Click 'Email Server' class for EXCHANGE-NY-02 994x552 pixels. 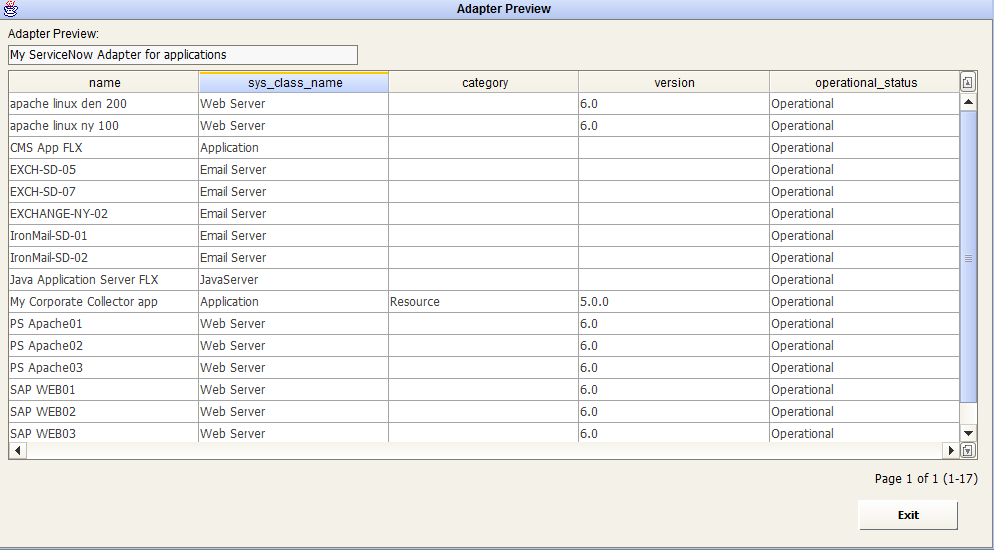[294, 214]
